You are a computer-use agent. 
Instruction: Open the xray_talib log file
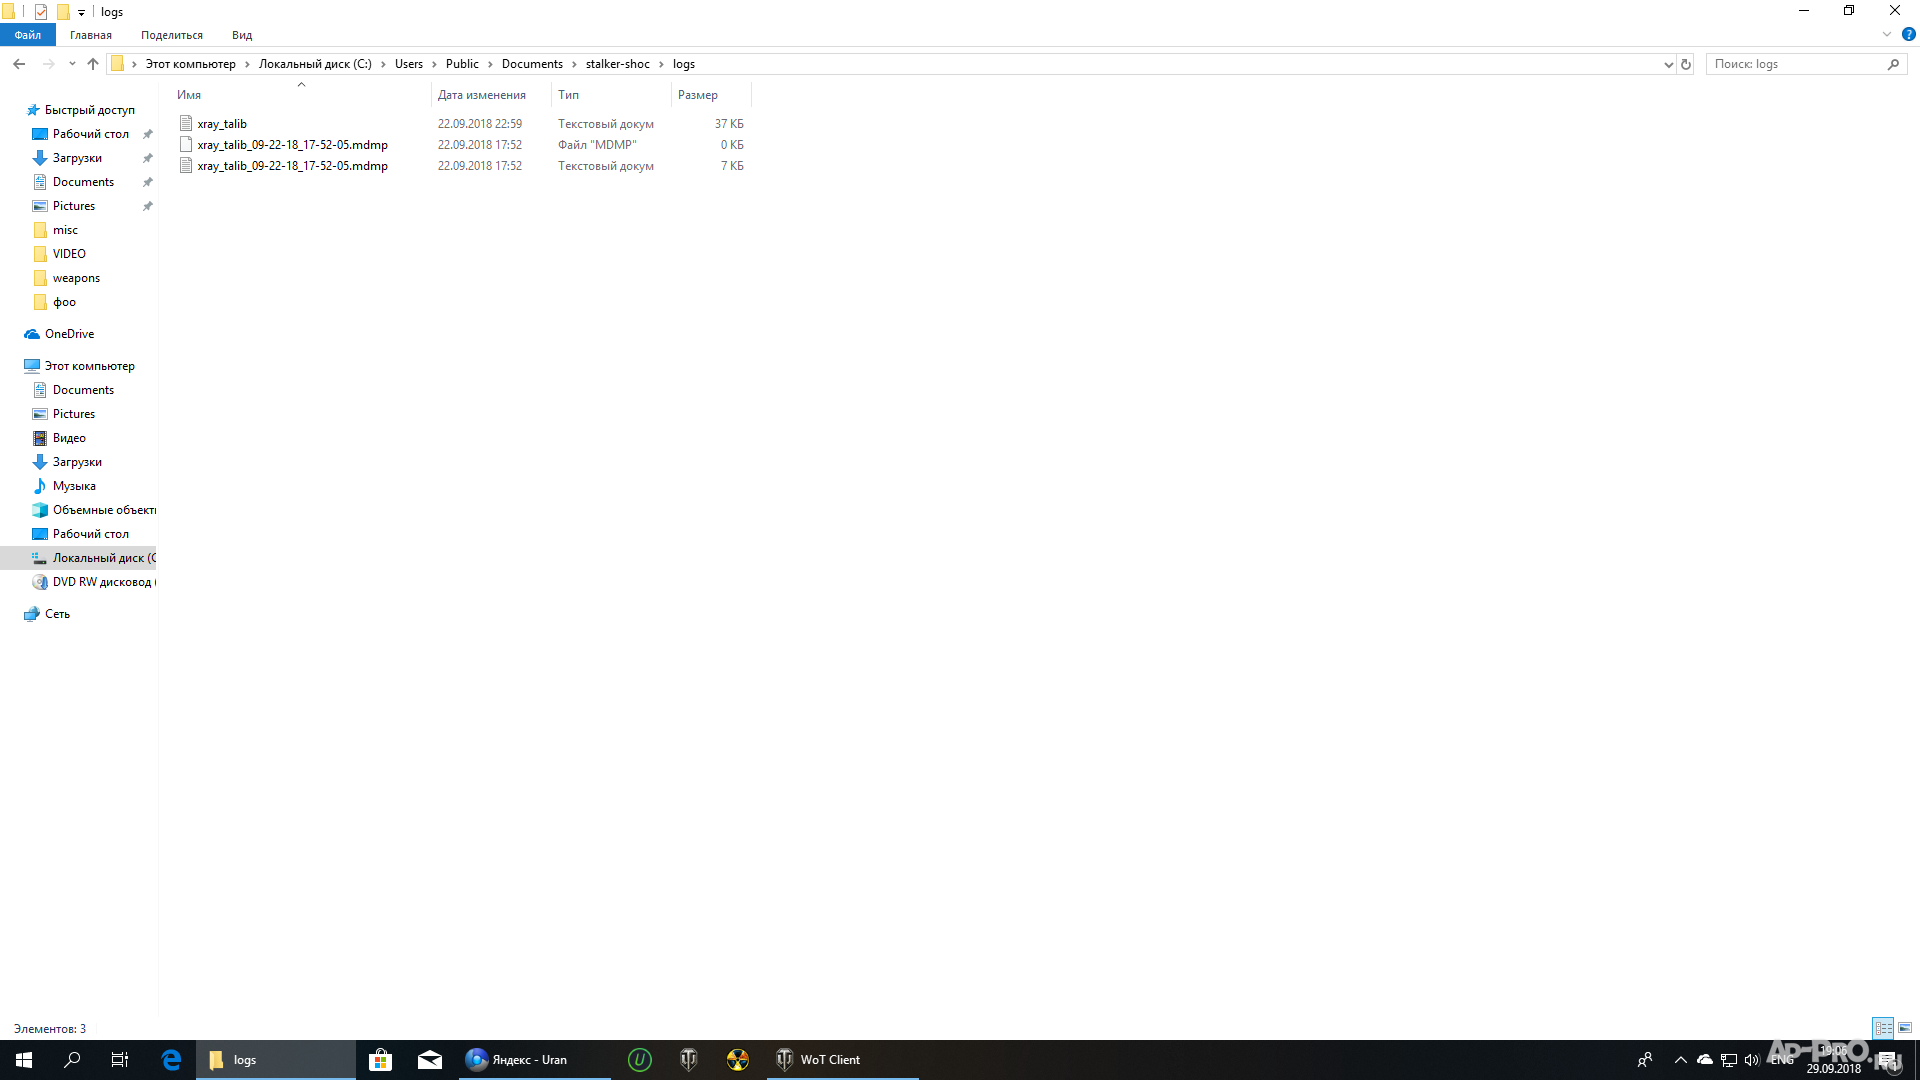[x=222, y=123]
